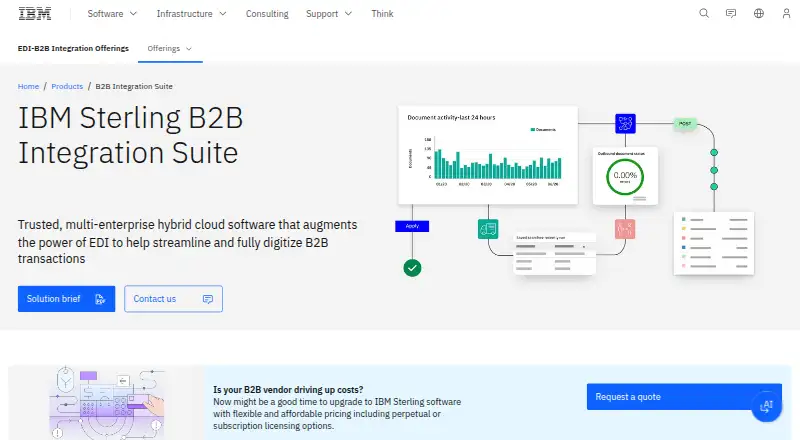This screenshot has height=440, width=800.
Task: Select the Request a quote button
Action: (684, 397)
